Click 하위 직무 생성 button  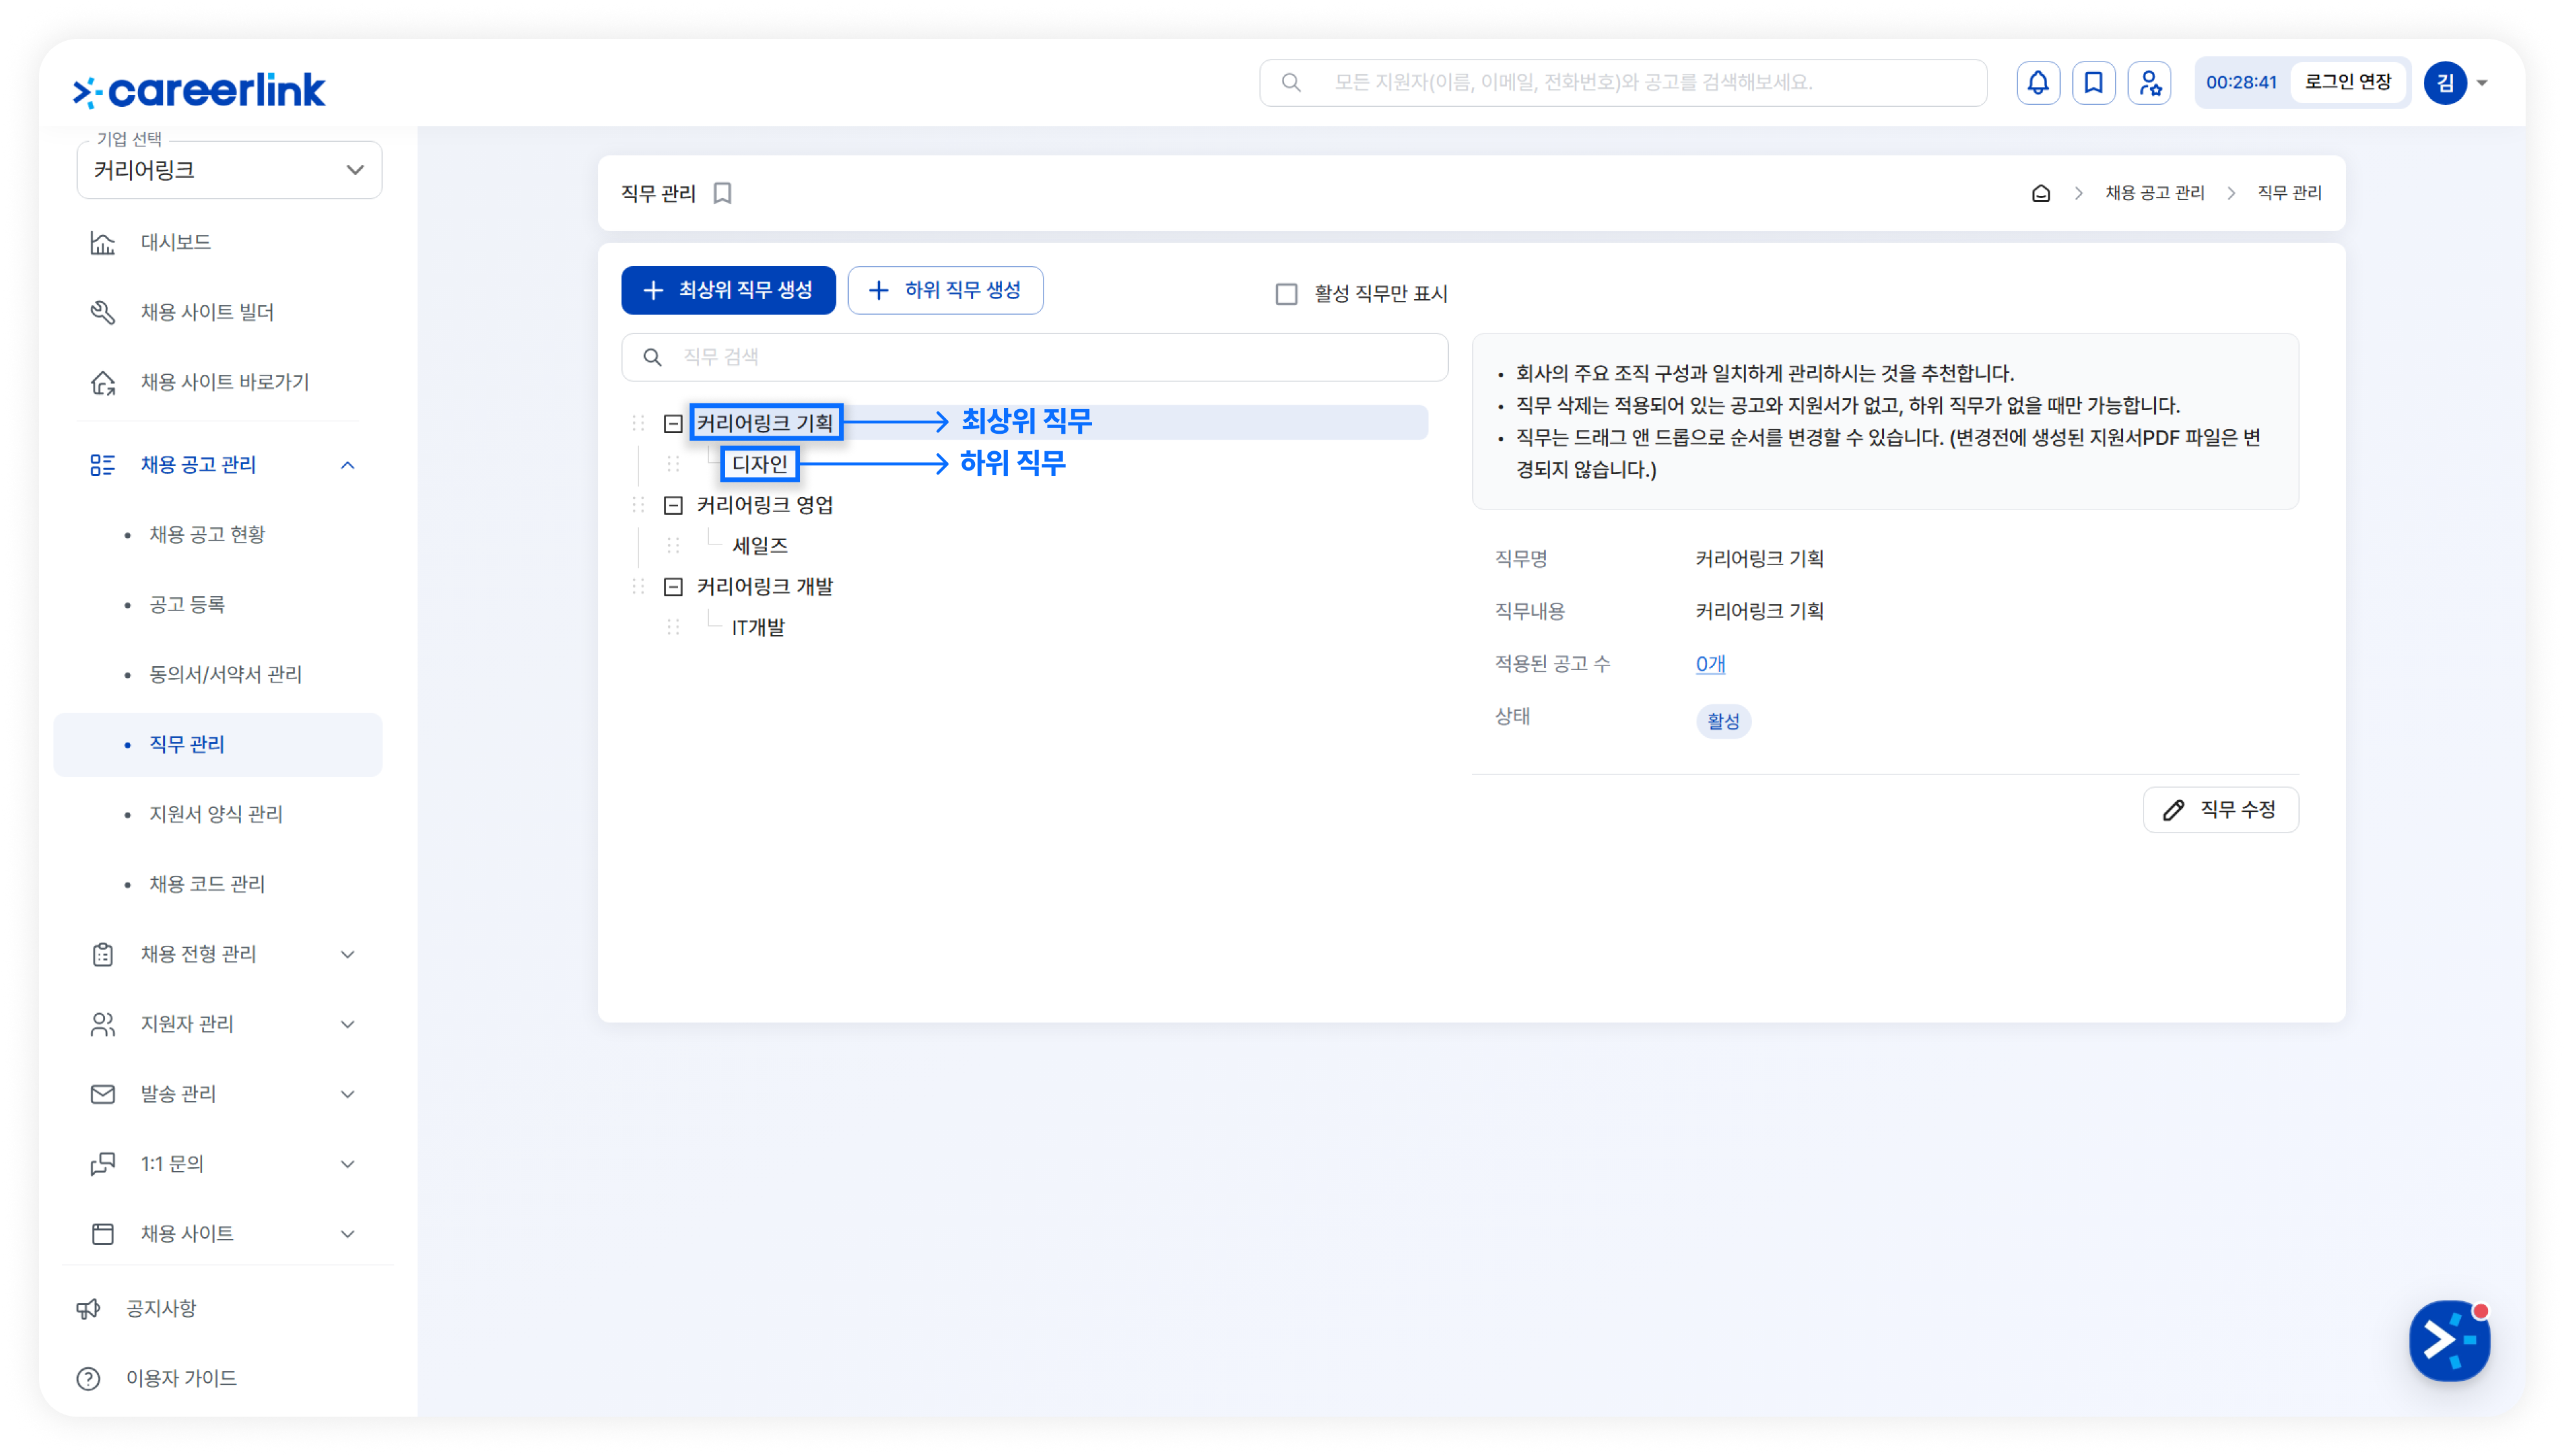click(945, 291)
